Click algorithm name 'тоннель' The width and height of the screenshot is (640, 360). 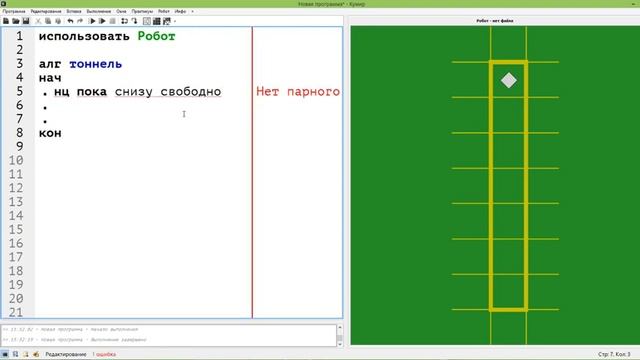pyautogui.click(x=96, y=64)
